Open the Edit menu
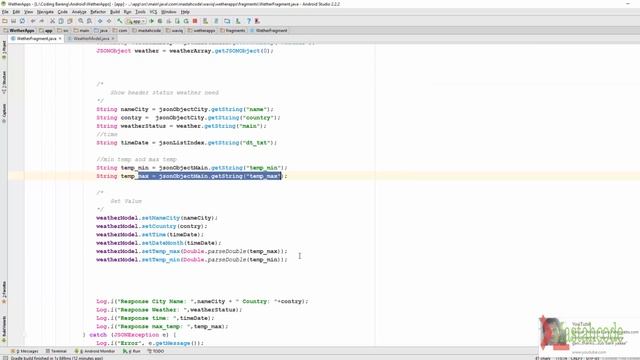640x360 pixels. click(x=16, y=12)
